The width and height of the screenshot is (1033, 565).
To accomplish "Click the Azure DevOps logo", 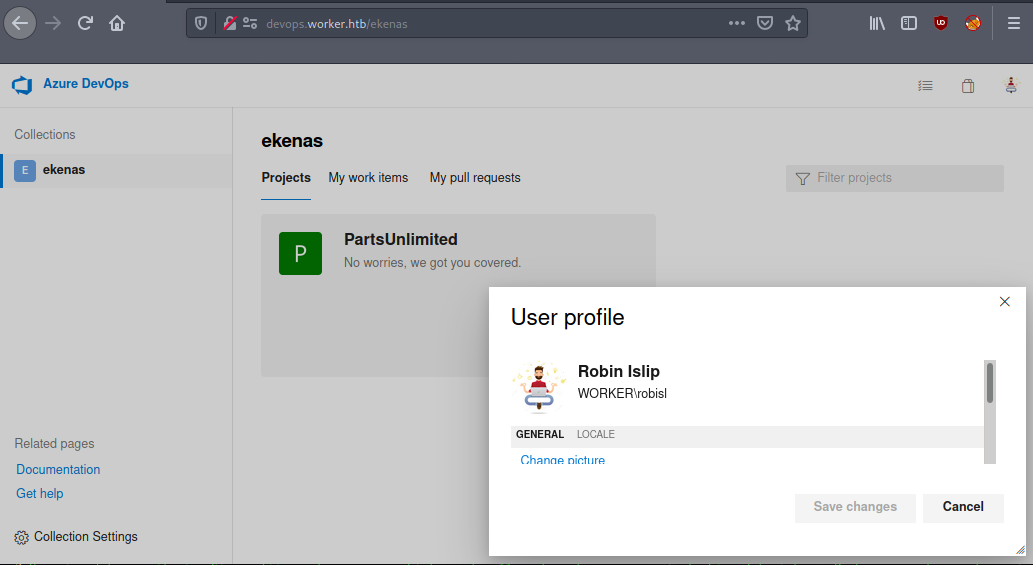I will [x=22, y=85].
